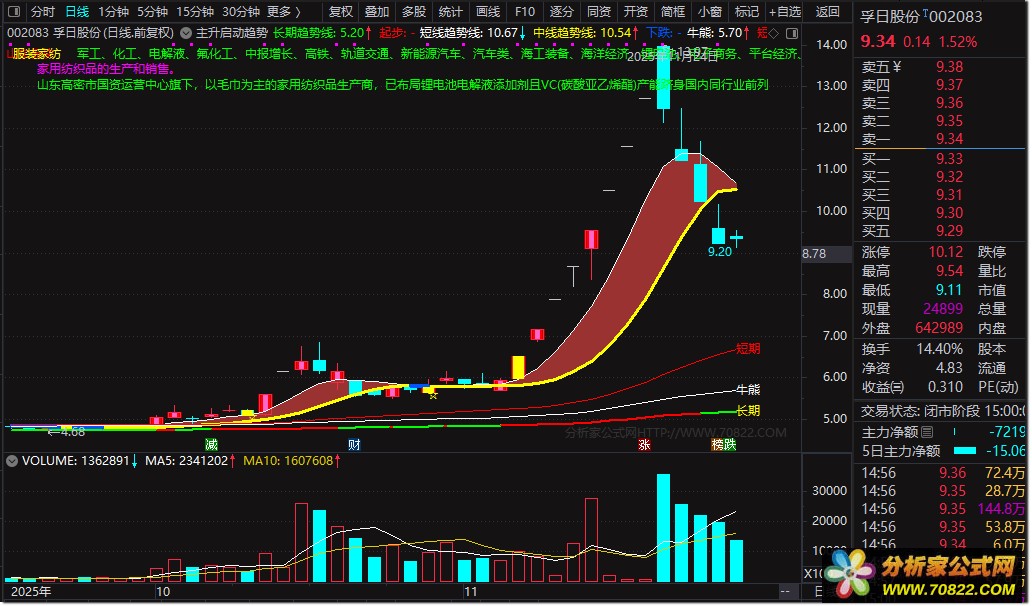
Task: Click the 减 event marker below chart
Action: pos(211,445)
